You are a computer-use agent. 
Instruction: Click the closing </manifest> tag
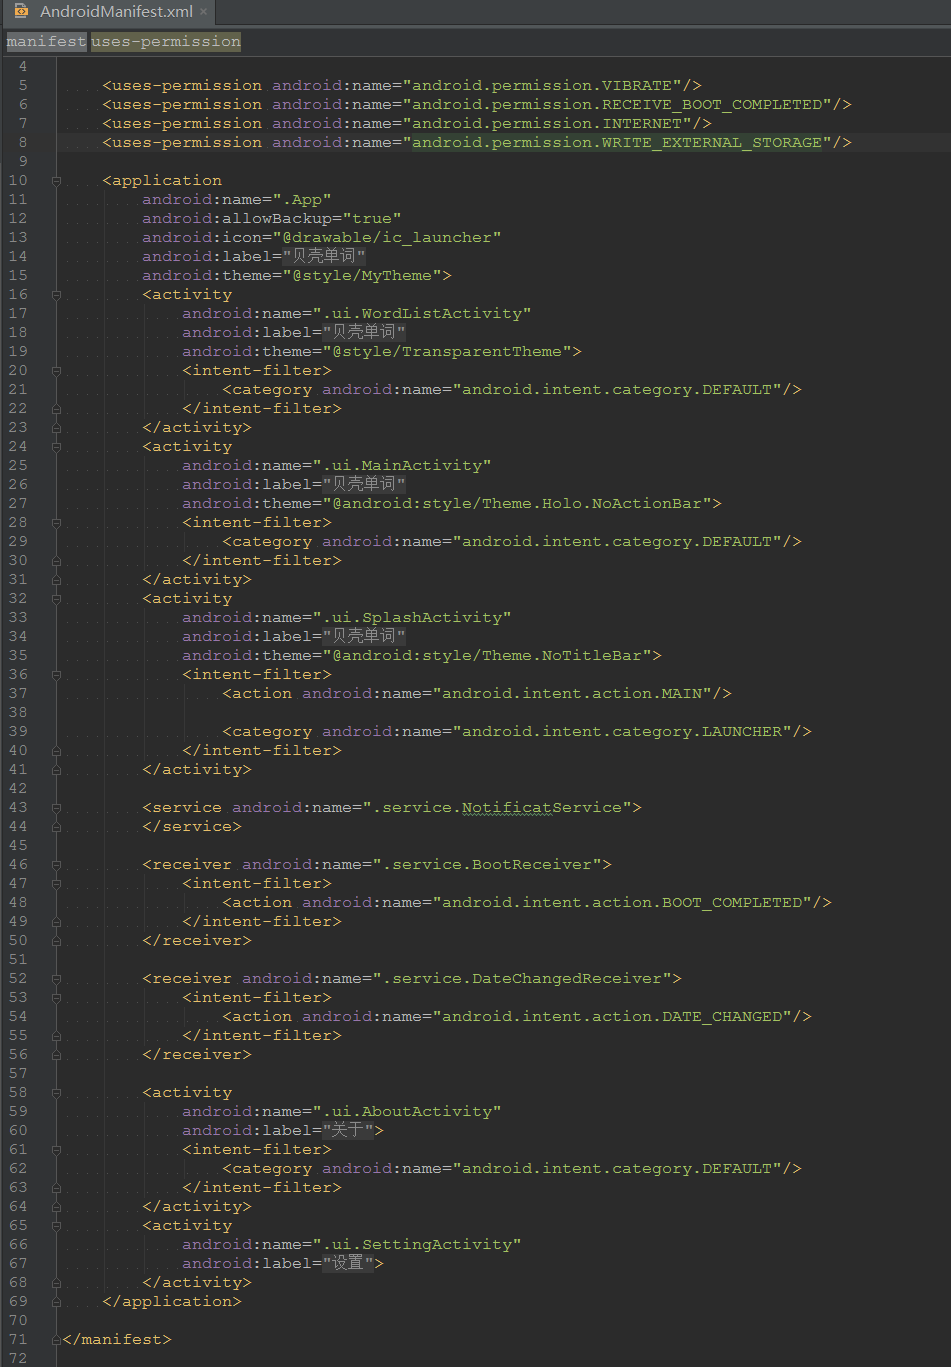pyautogui.click(x=117, y=1340)
